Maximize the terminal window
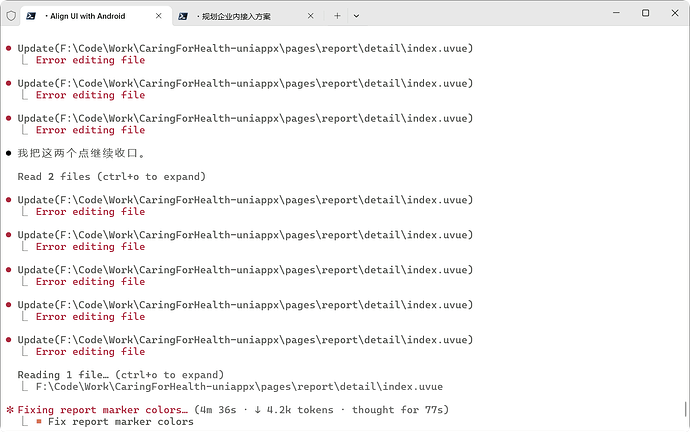Screen dimensions: 690x432 646,13
